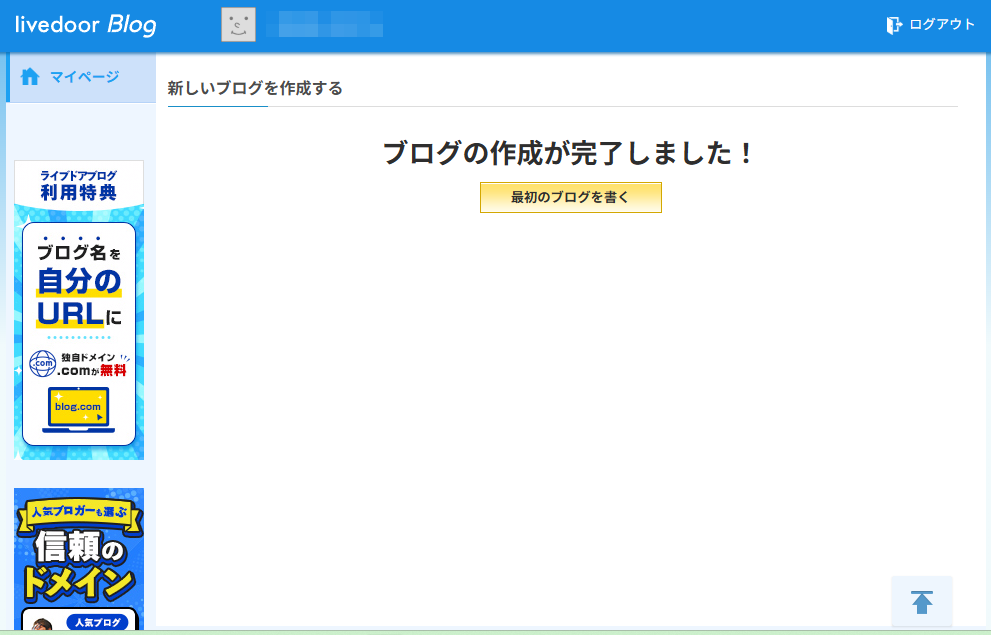Click the 人気ブロガーも選ぶ ribbon text
The height and width of the screenshot is (635, 991).
pos(79,512)
